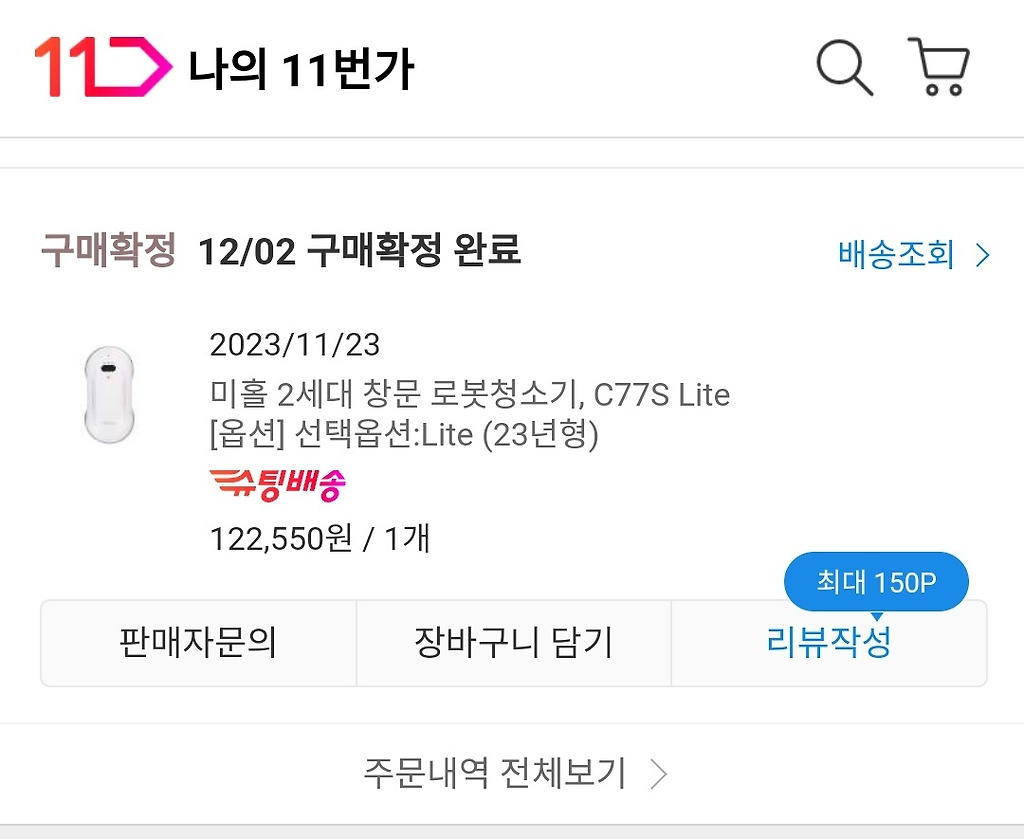Click the chevron beside 배송조회
Screen dimensions: 1024x839
click(983, 255)
